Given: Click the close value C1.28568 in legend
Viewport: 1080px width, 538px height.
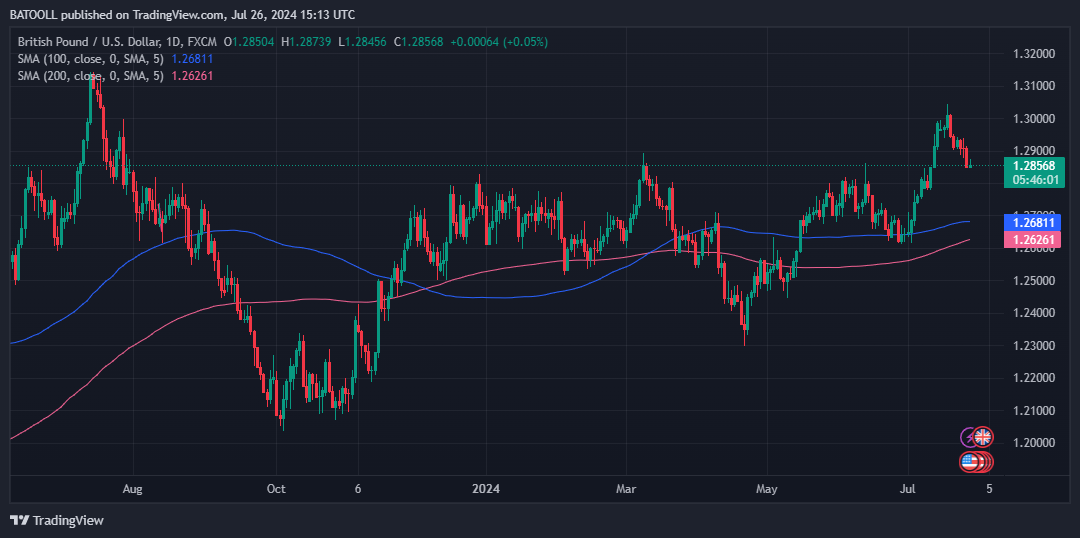Looking at the screenshot, I should [x=419, y=41].
